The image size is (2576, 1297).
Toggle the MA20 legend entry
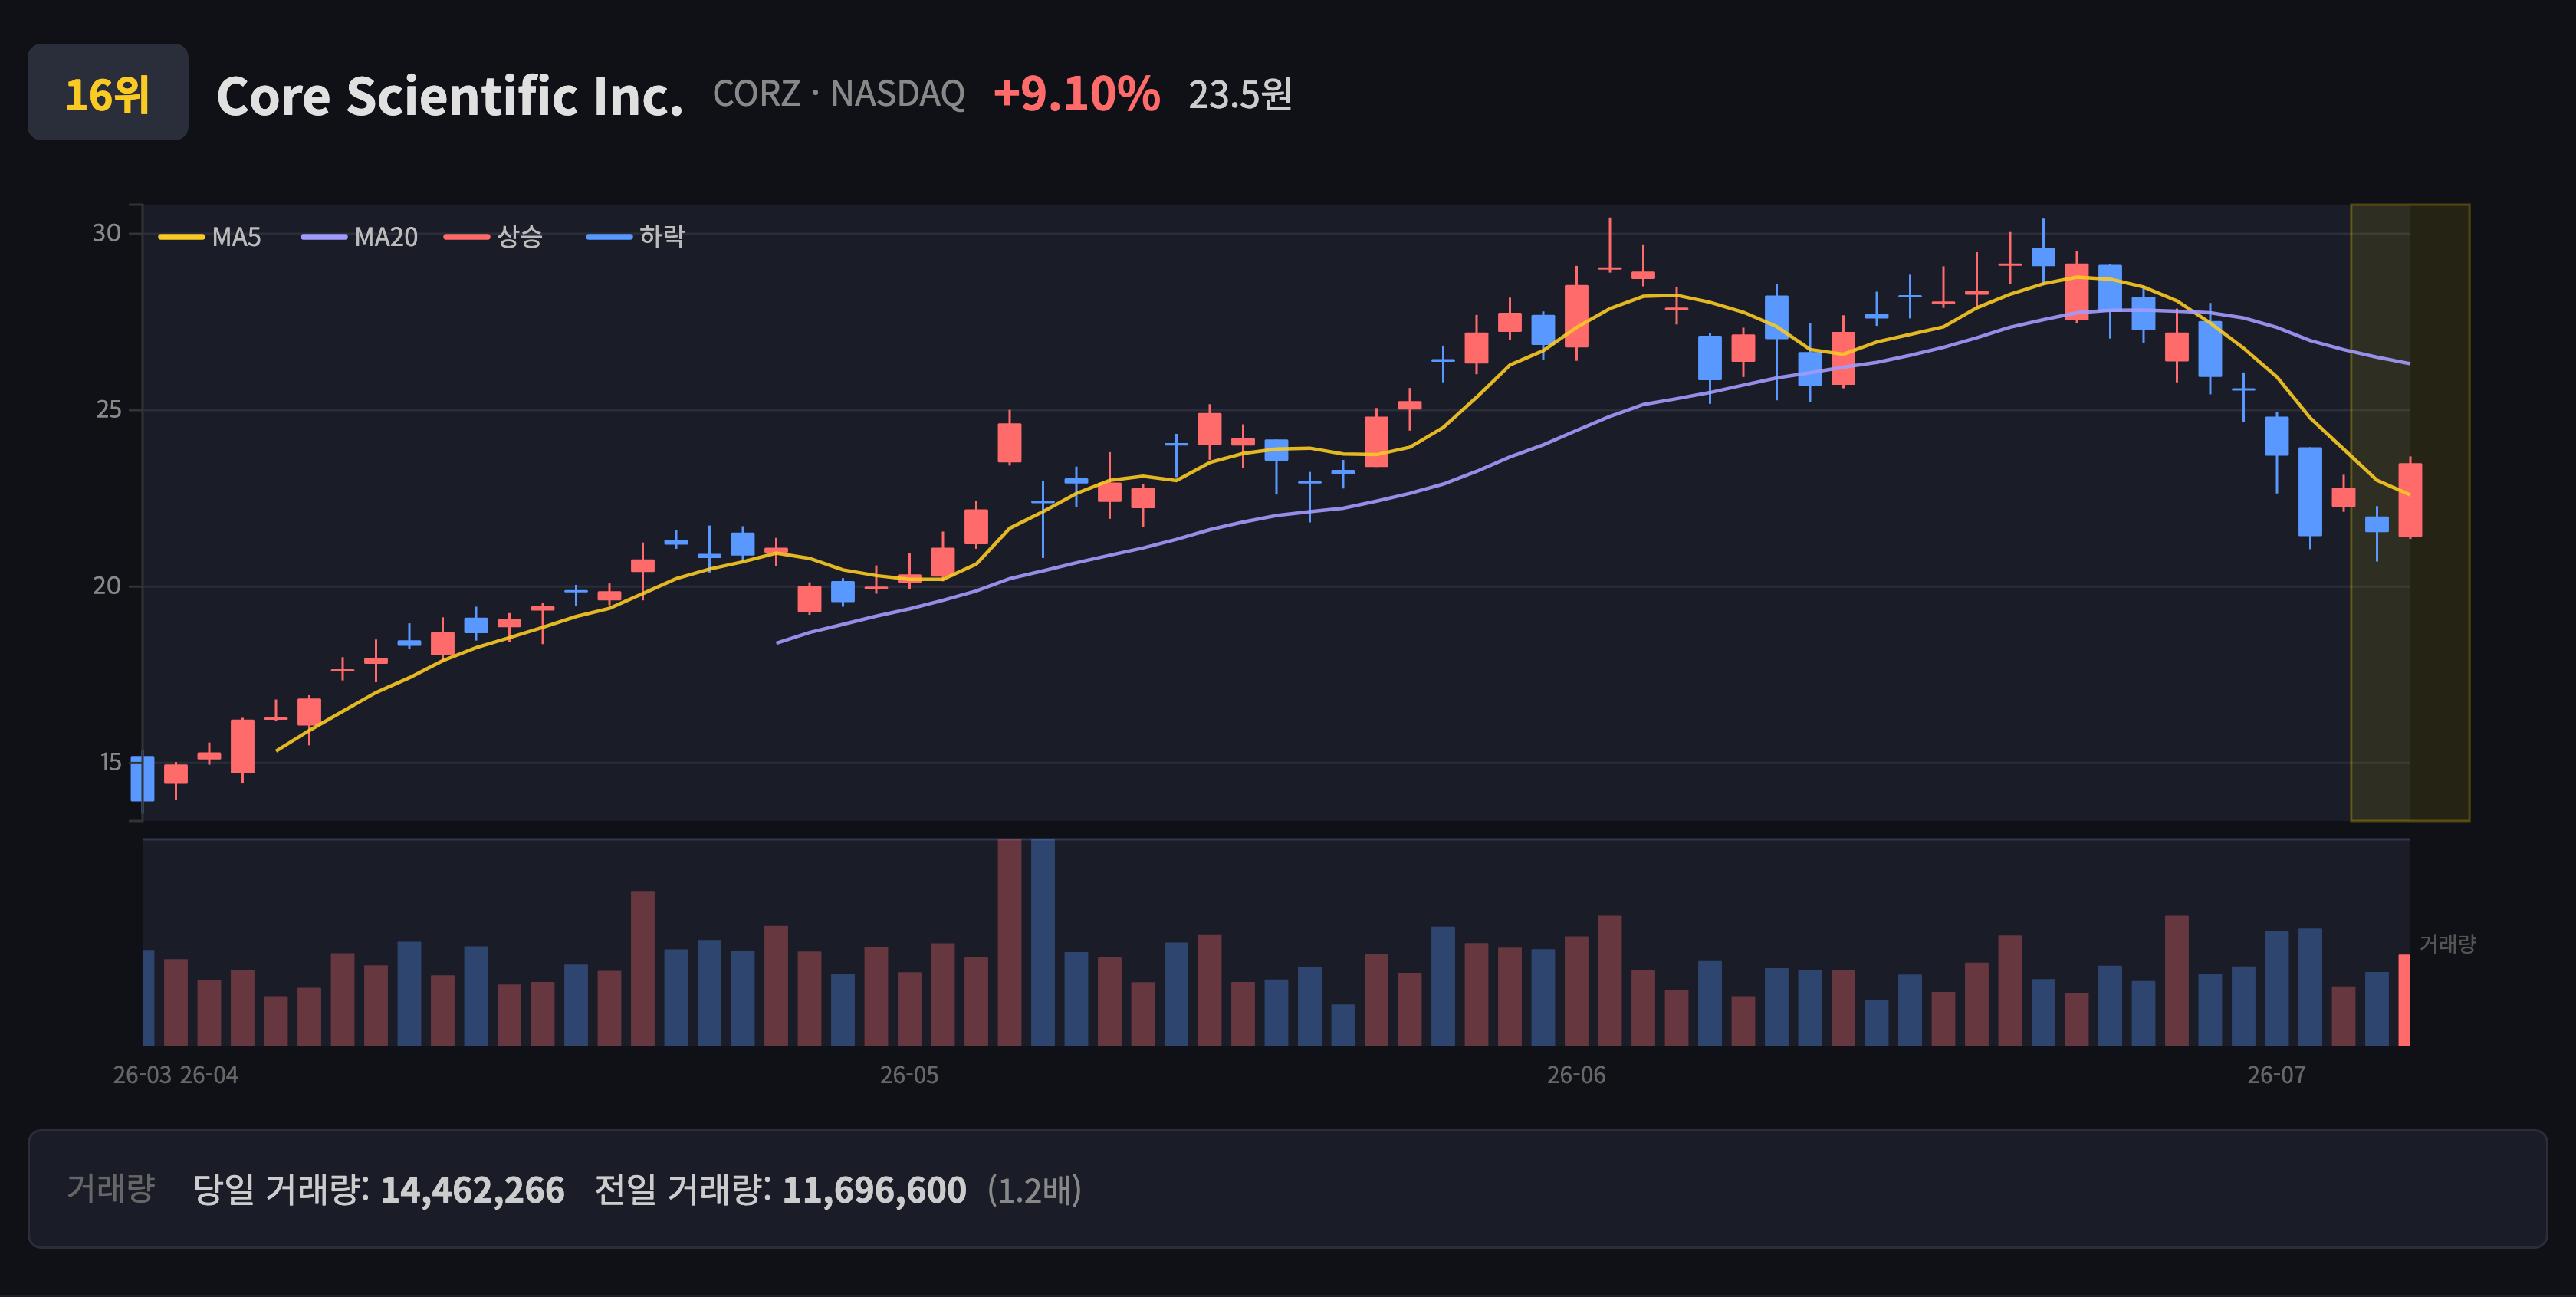click(x=360, y=237)
